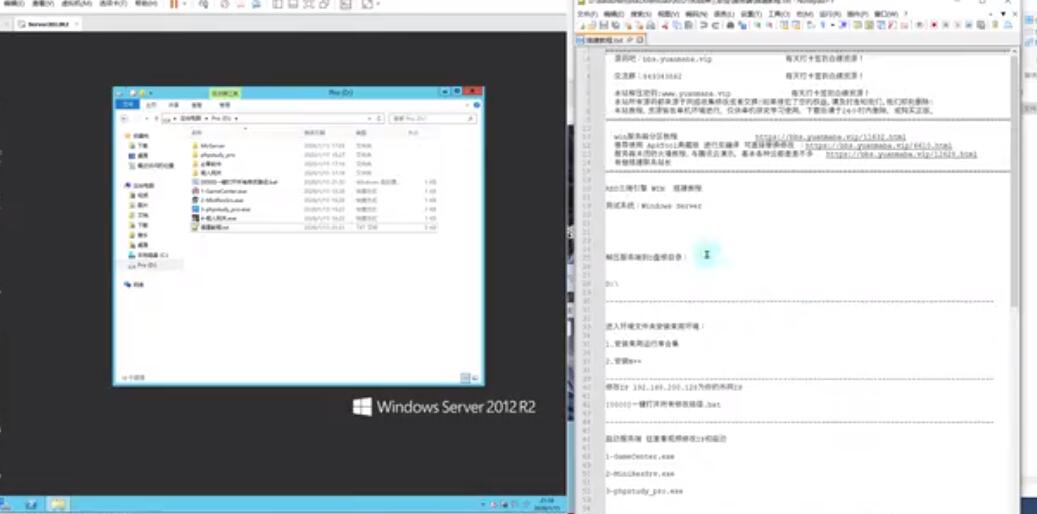Select the 1-GameCenter.exe file icon
Image resolution: width=1037 pixels, height=514 pixels.
point(195,189)
